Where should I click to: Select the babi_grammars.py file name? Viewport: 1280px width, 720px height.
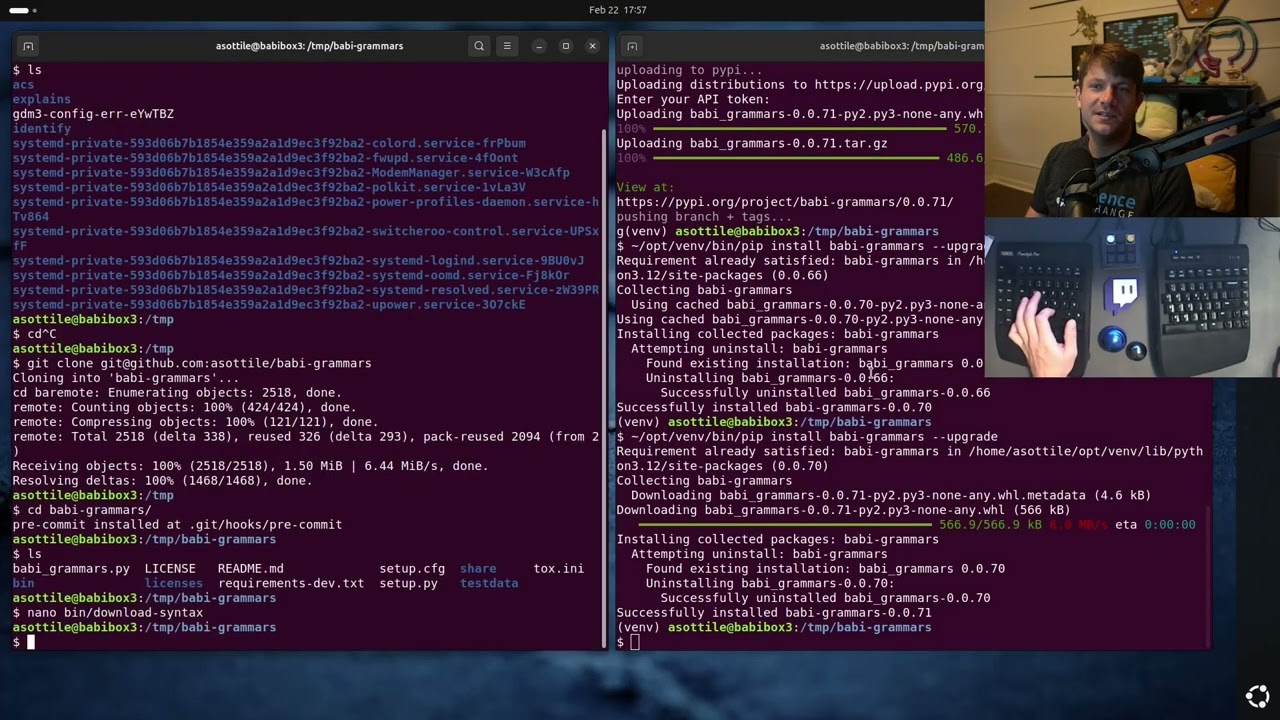pyautogui.click(x=71, y=569)
